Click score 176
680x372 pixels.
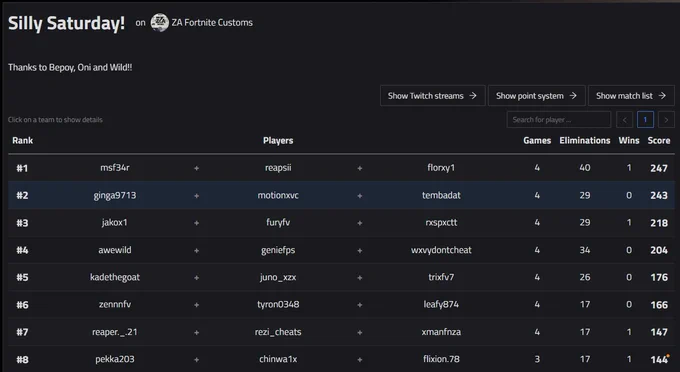[x=659, y=277]
